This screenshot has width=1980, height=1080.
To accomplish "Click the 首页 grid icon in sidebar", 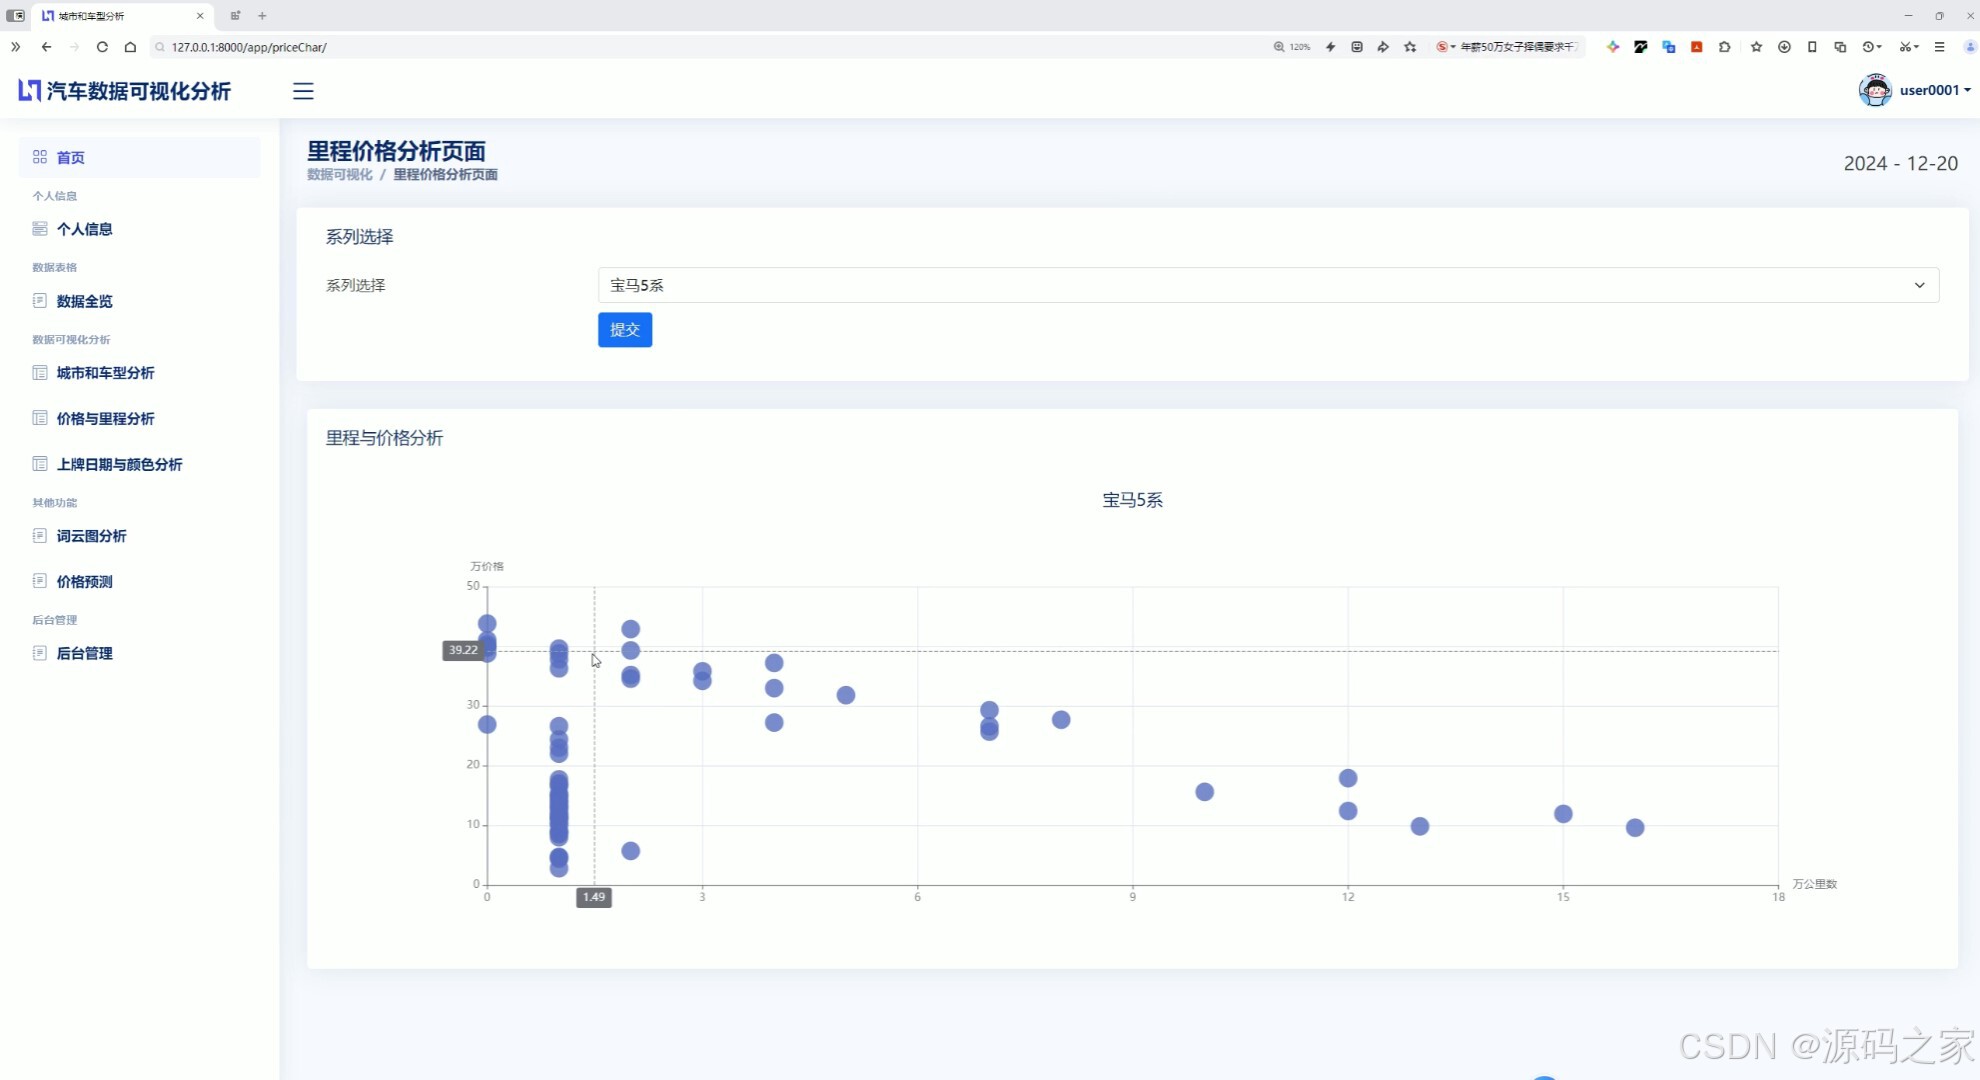I will coord(40,157).
